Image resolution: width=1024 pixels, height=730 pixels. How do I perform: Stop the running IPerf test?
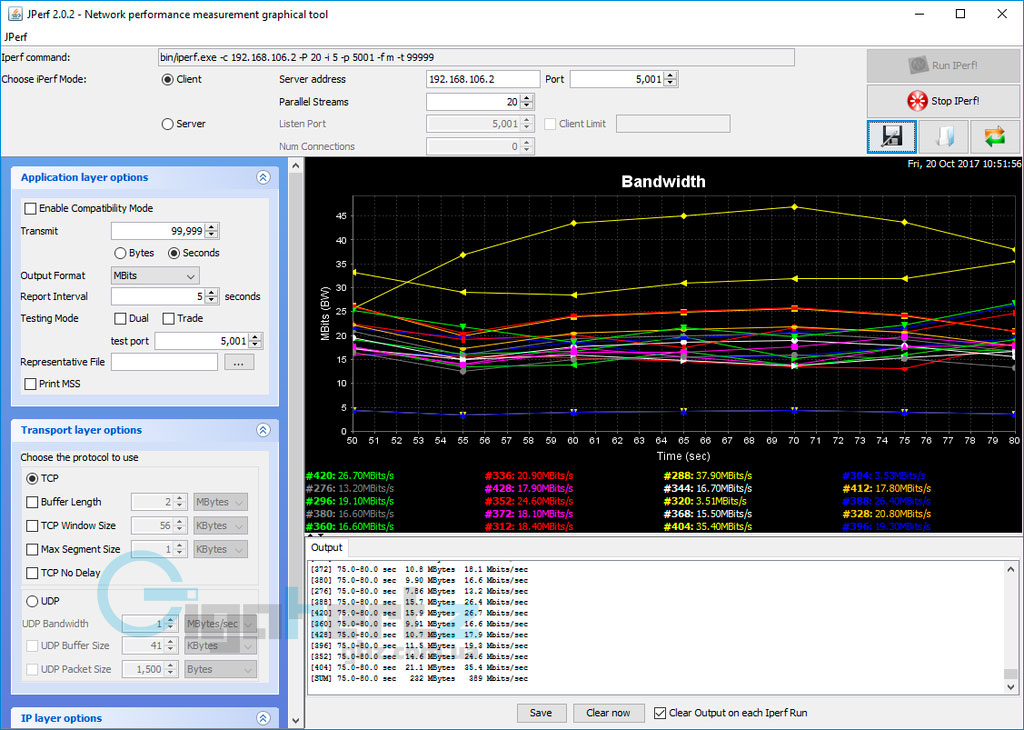(942, 101)
